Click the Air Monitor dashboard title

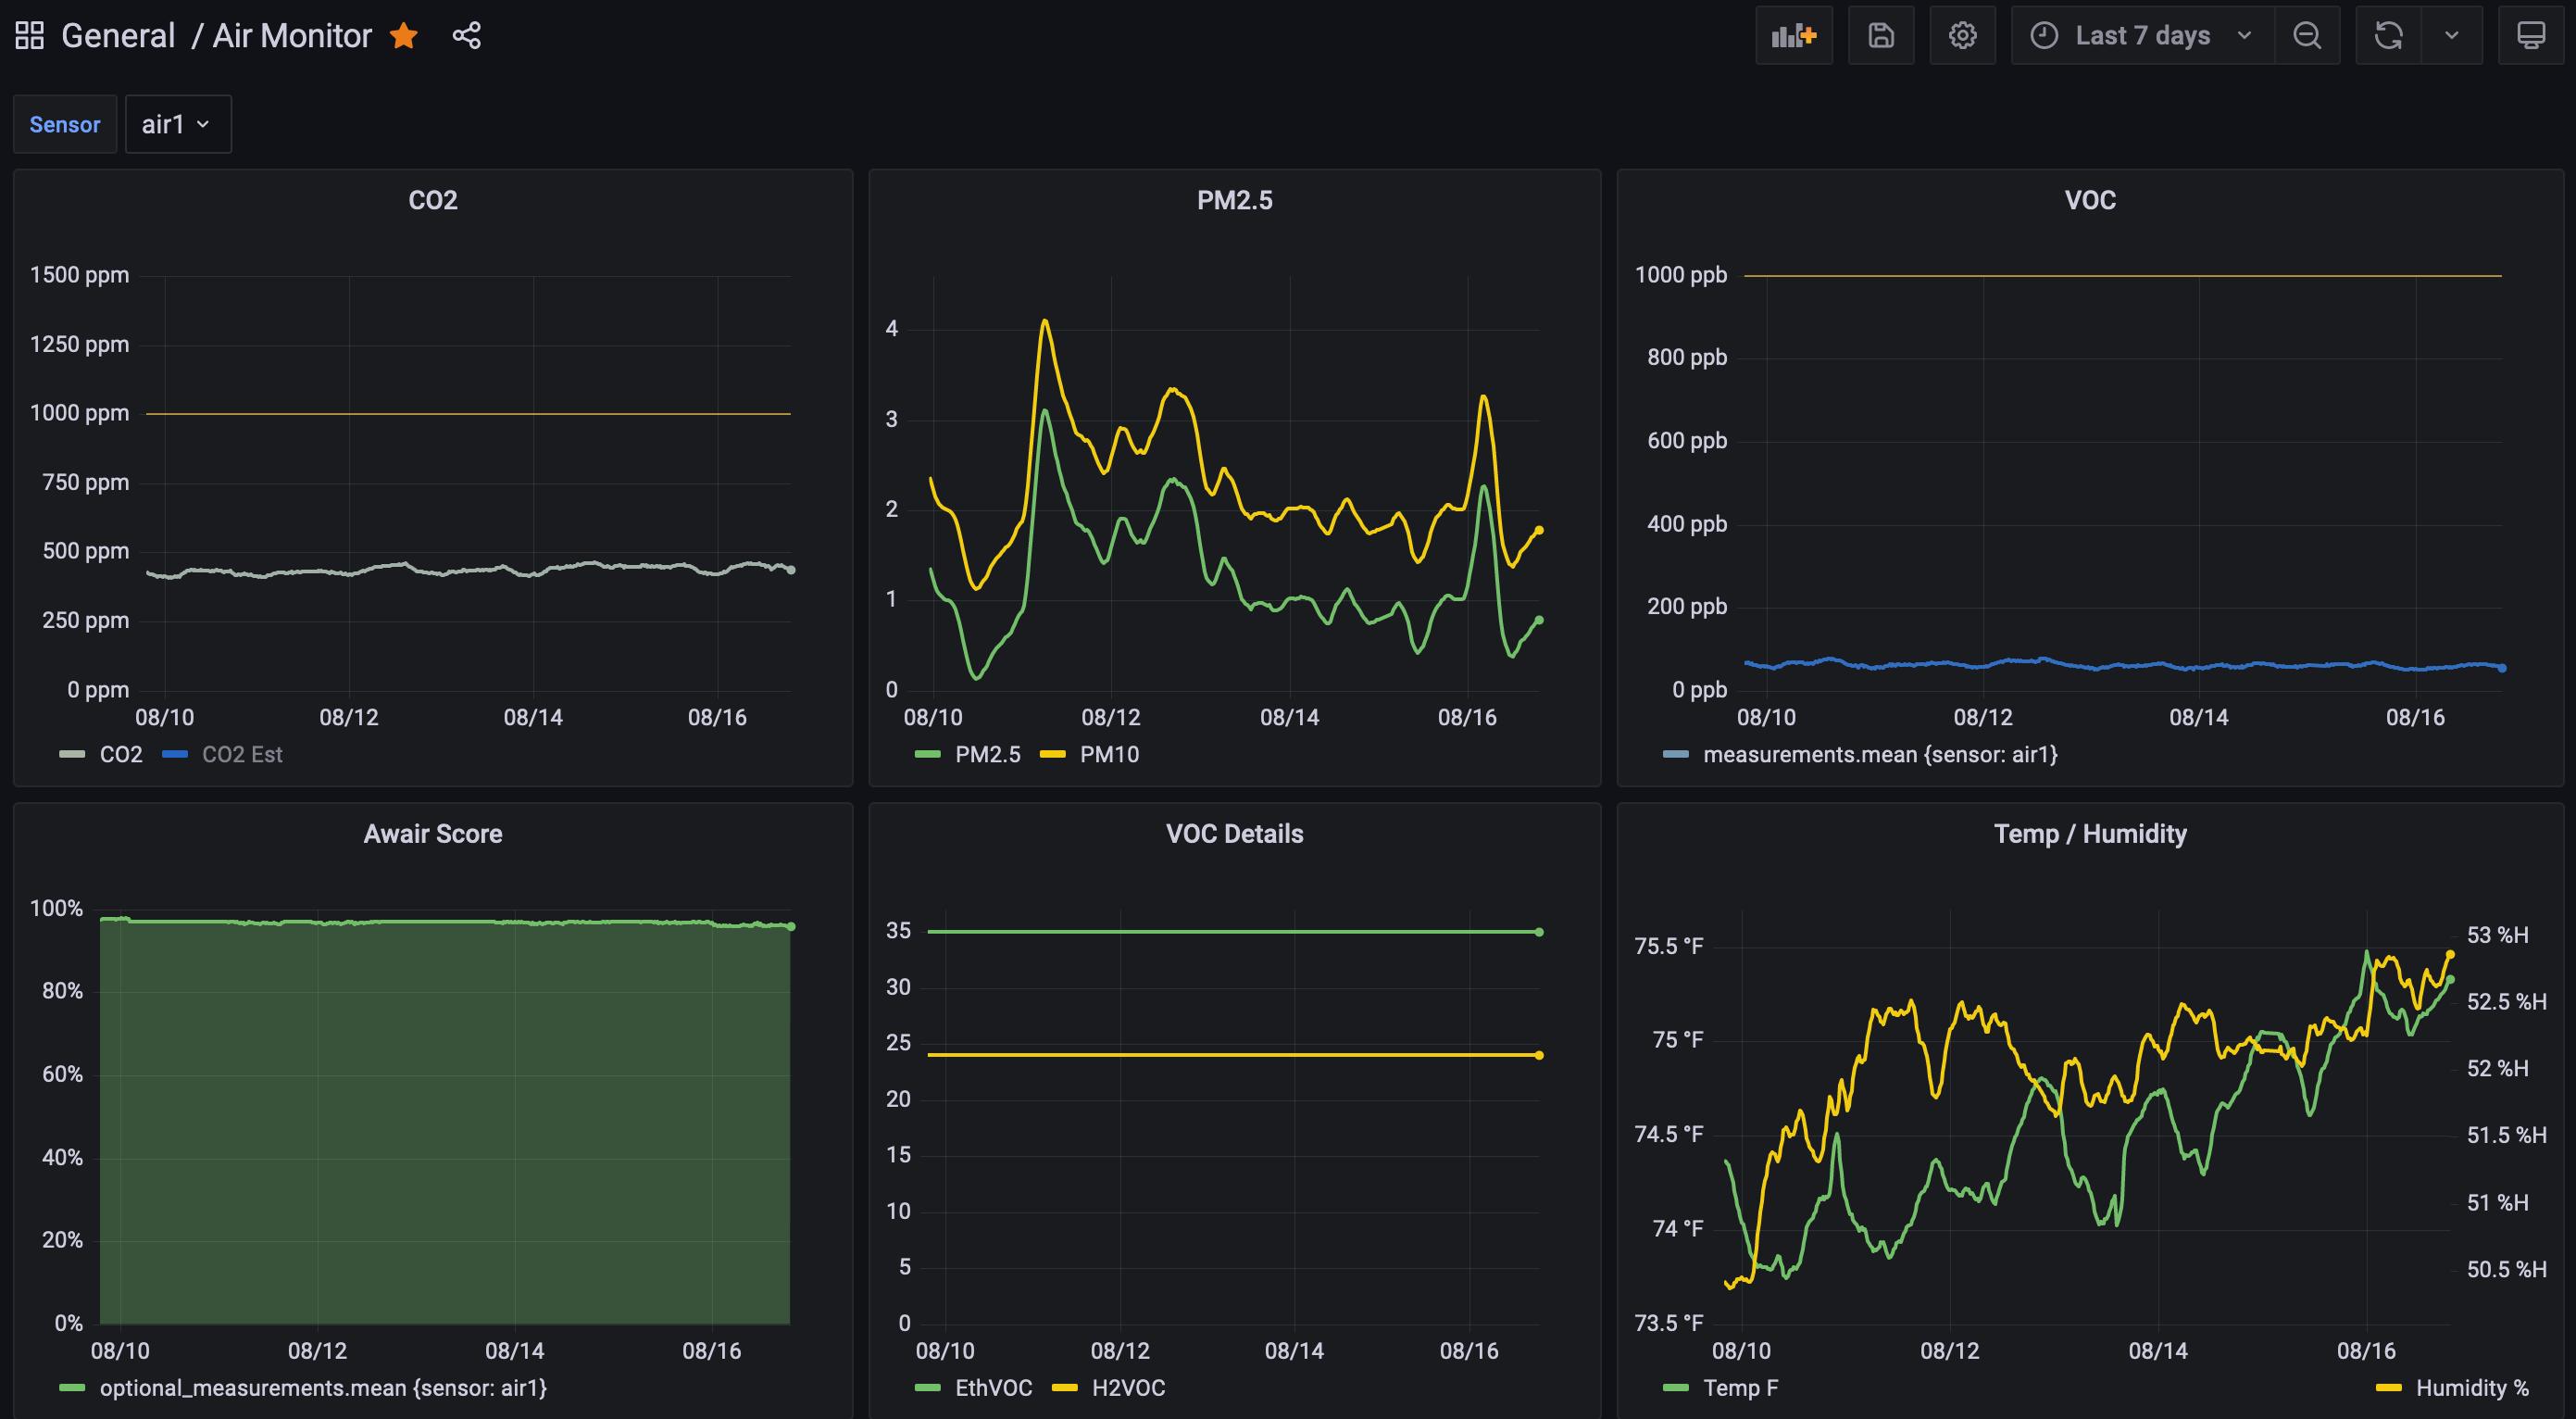tap(292, 36)
